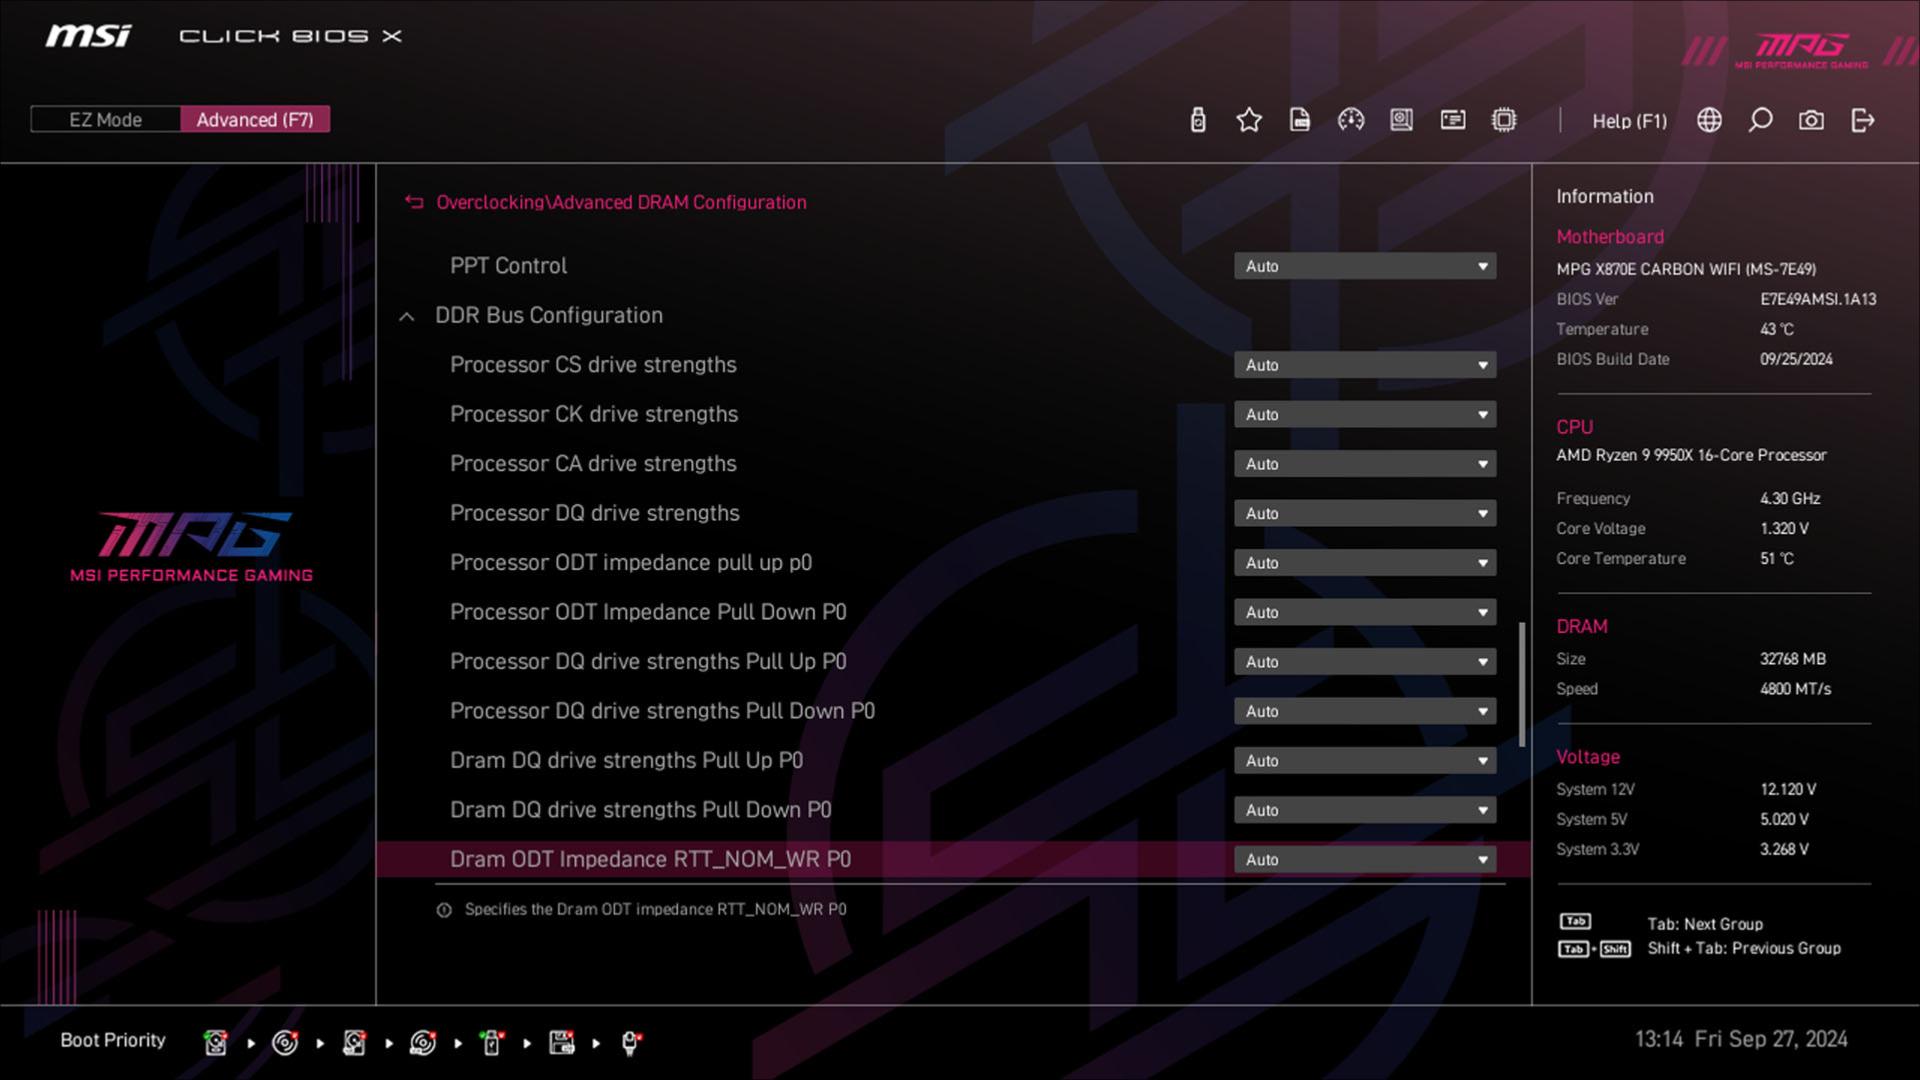Open Help (F1)
Viewport: 1920px width, 1080px height.
coord(1629,121)
